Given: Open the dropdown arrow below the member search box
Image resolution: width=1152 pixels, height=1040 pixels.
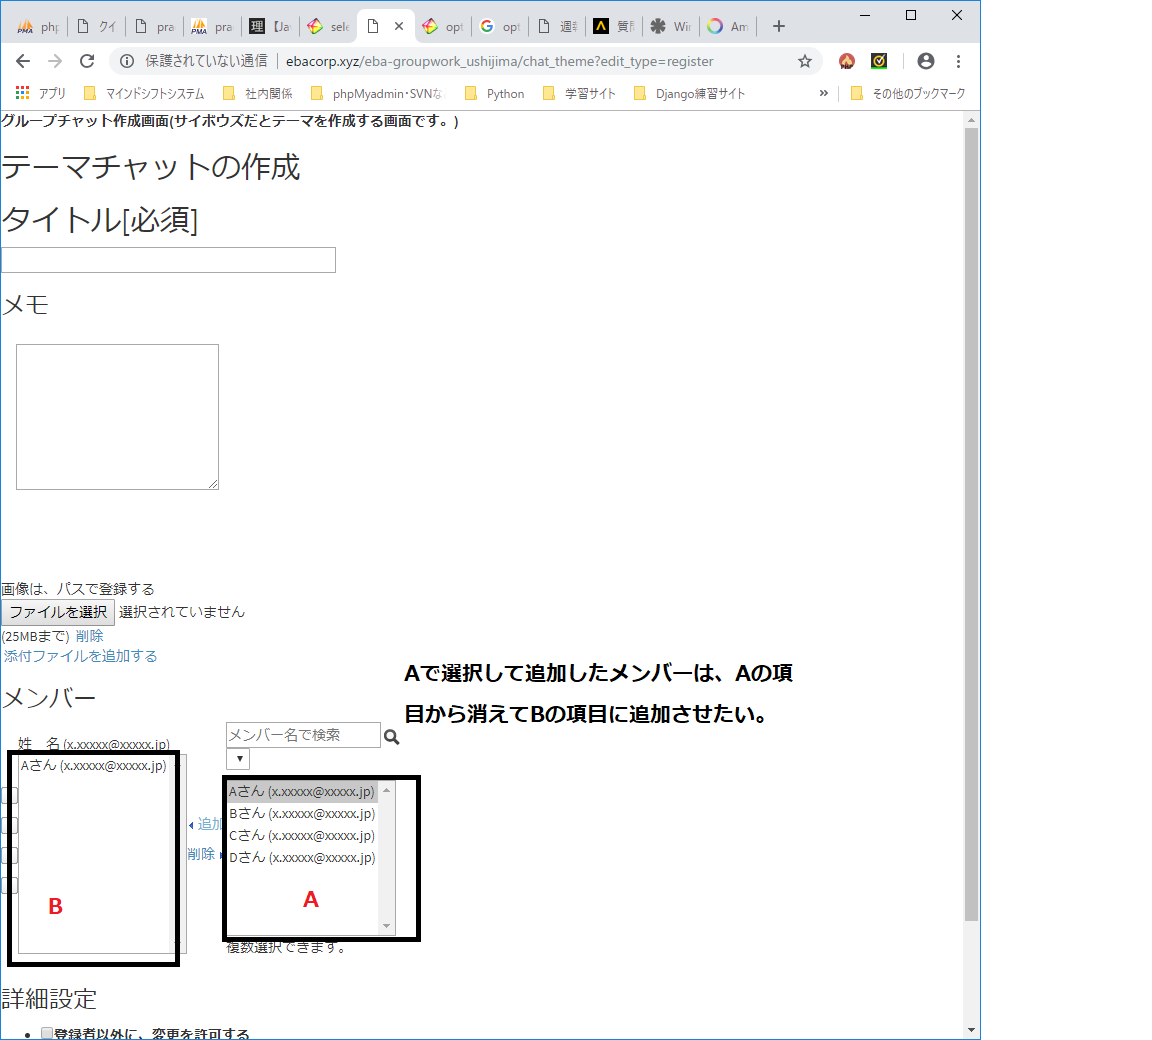Looking at the screenshot, I should (x=237, y=759).
